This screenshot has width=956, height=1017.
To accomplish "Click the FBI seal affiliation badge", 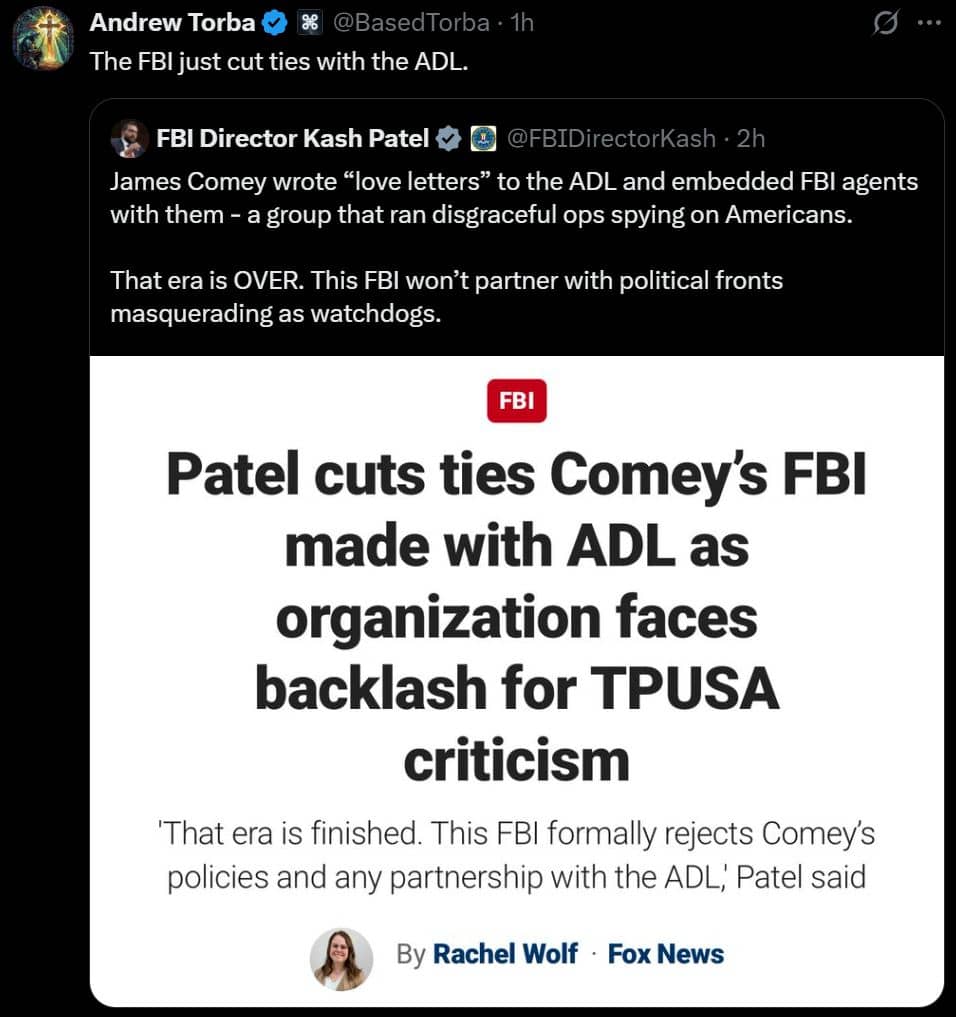I will coord(484,139).
